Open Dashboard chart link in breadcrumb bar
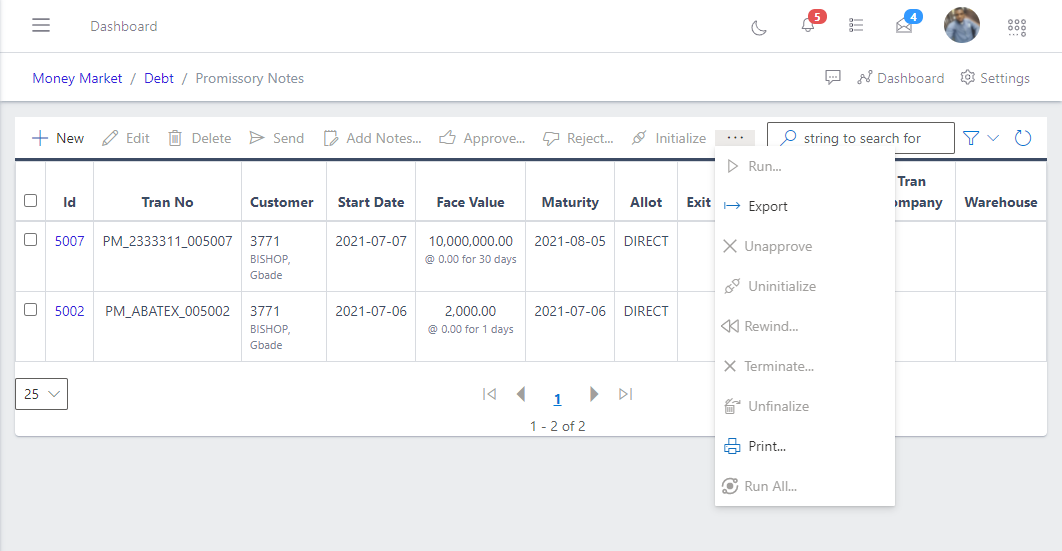The height and width of the screenshot is (551, 1062). pyautogui.click(x=900, y=78)
